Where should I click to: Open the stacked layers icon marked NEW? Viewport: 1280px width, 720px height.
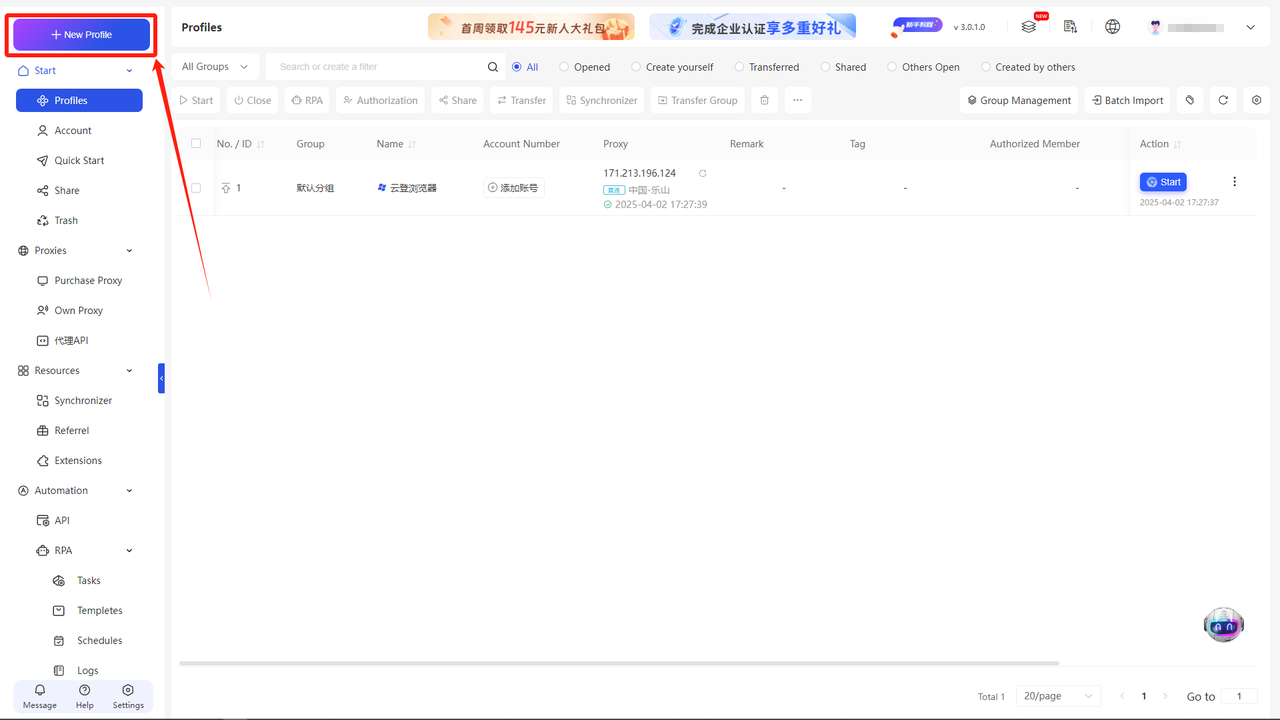(1029, 27)
